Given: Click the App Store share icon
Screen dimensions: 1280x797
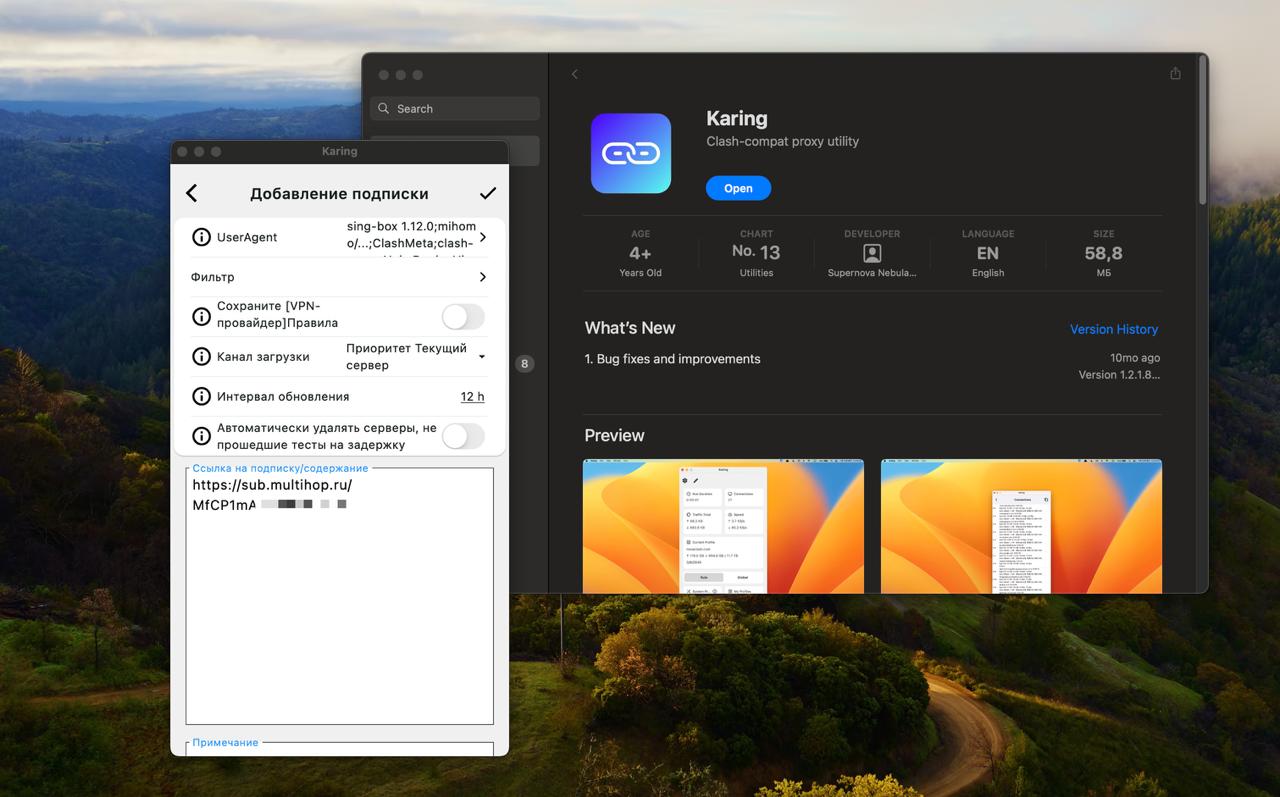Looking at the screenshot, I should pyautogui.click(x=1175, y=73).
